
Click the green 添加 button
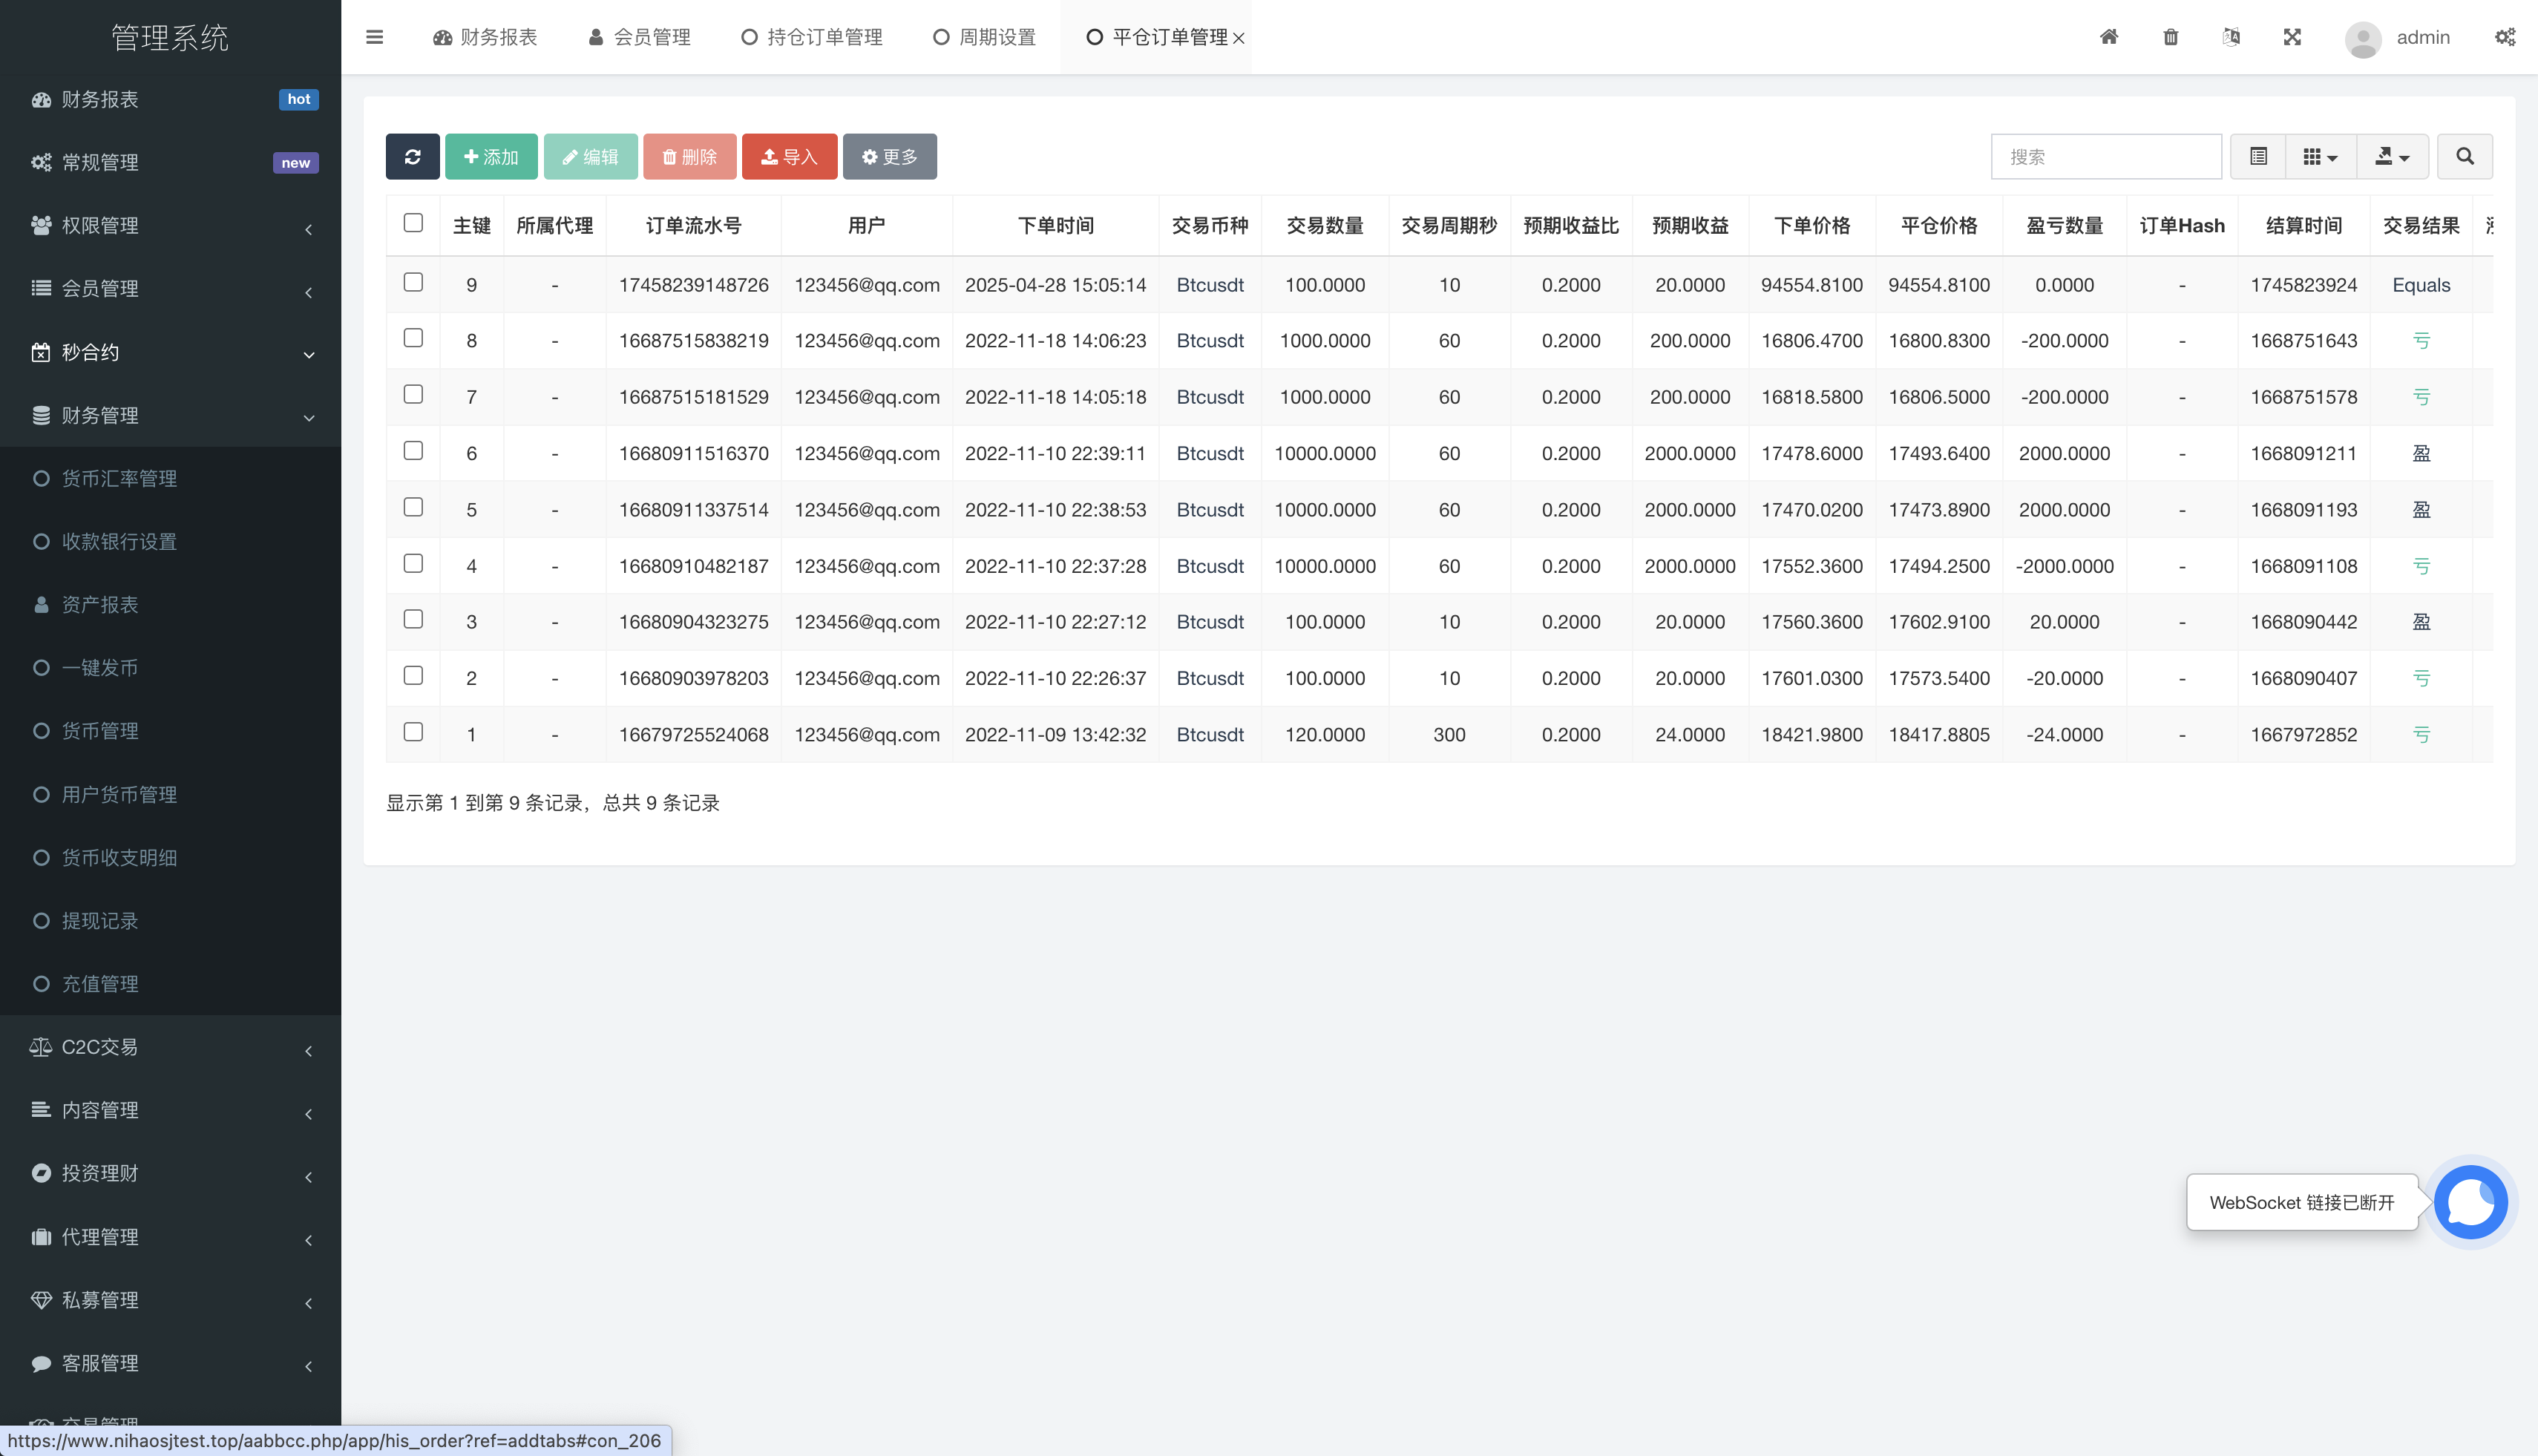coord(491,157)
